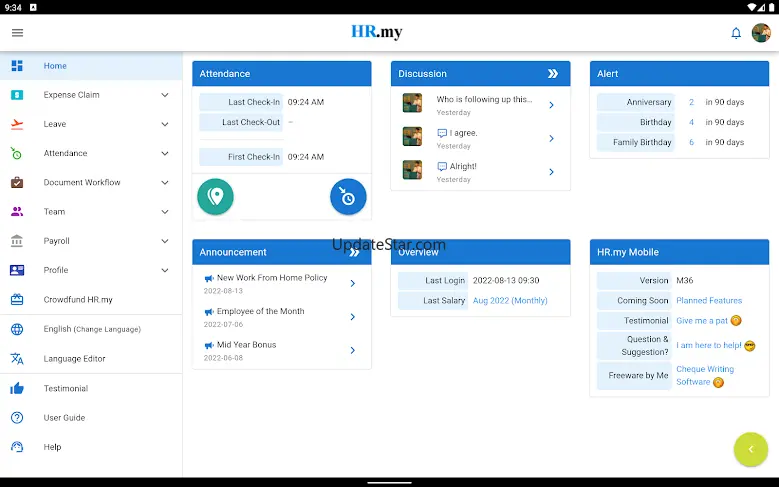Open the Cheque Writing Software link

[x=704, y=375]
